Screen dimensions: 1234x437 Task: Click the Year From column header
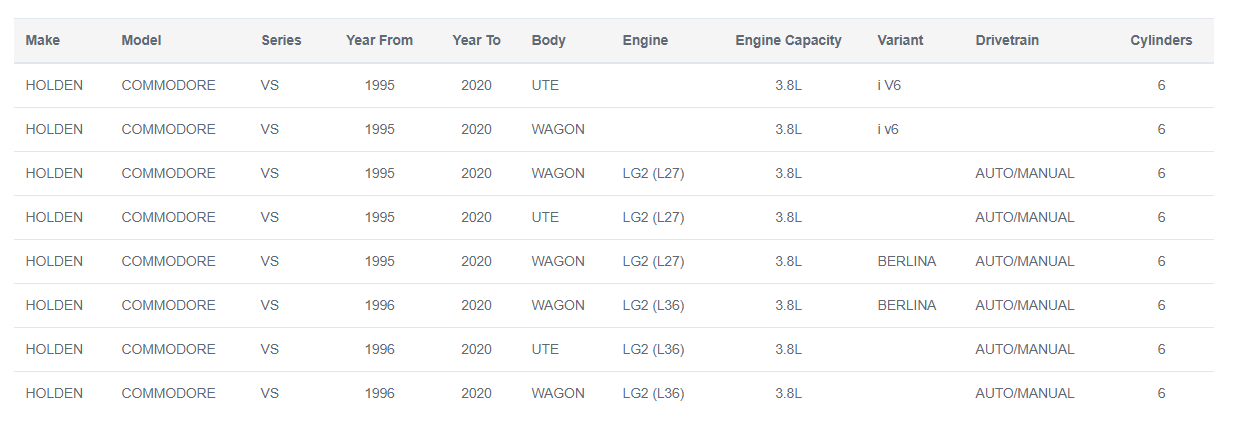(380, 41)
